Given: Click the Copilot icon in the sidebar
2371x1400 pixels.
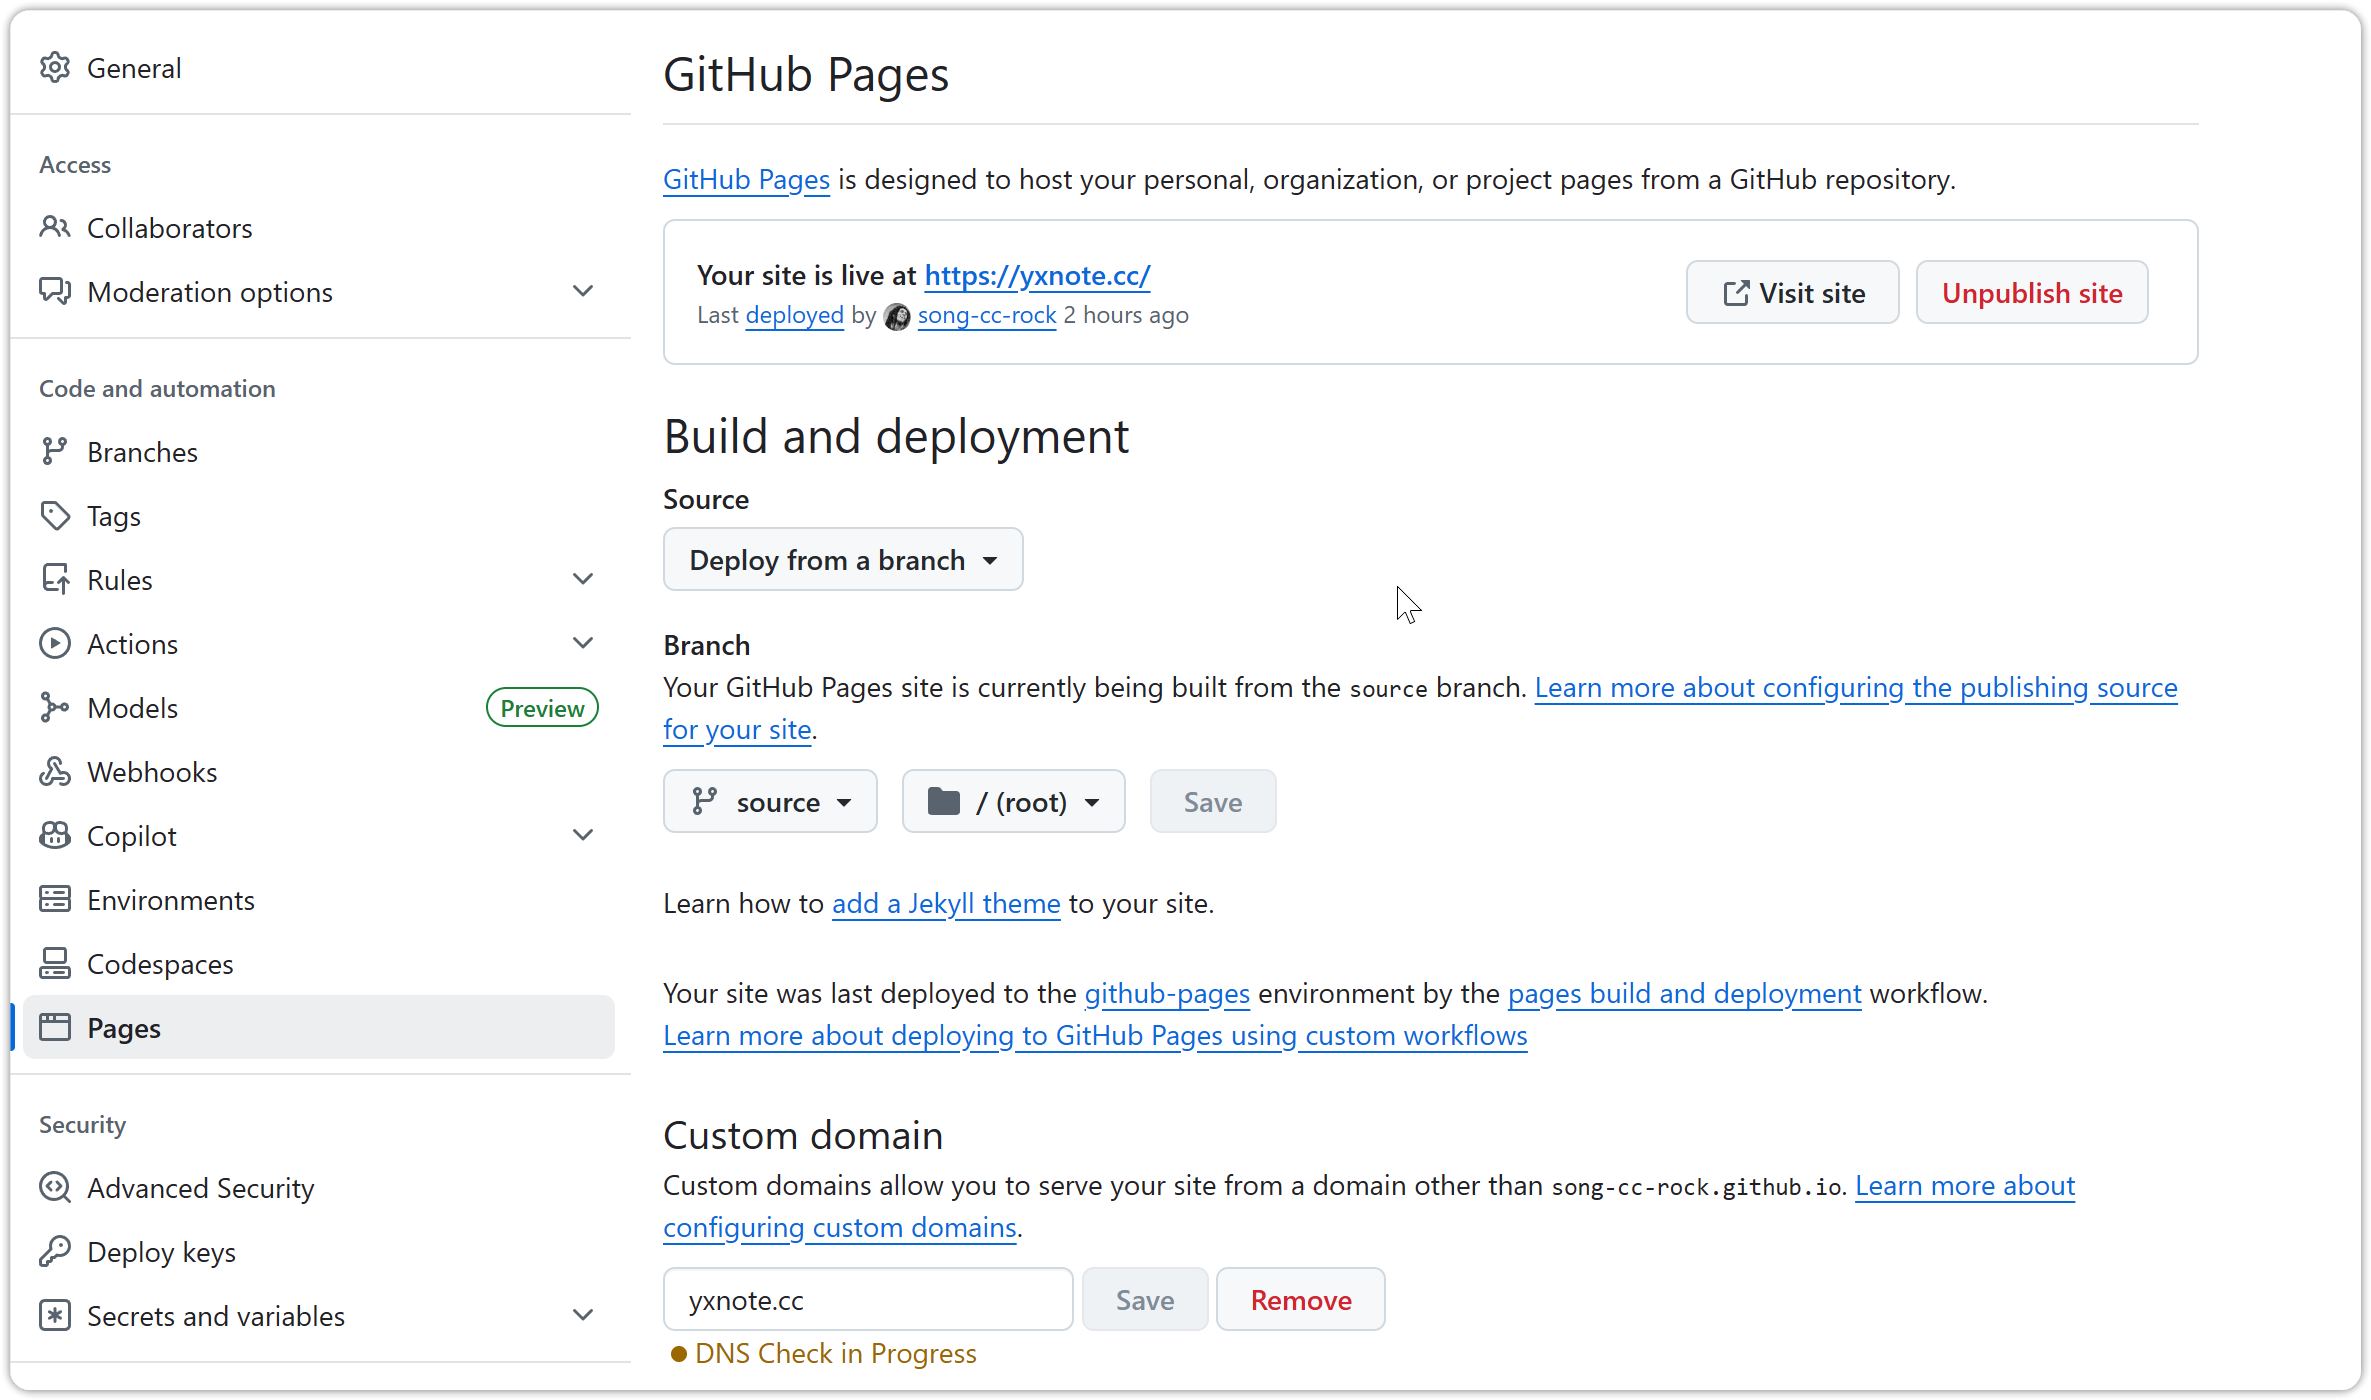Looking at the screenshot, I should [55, 835].
